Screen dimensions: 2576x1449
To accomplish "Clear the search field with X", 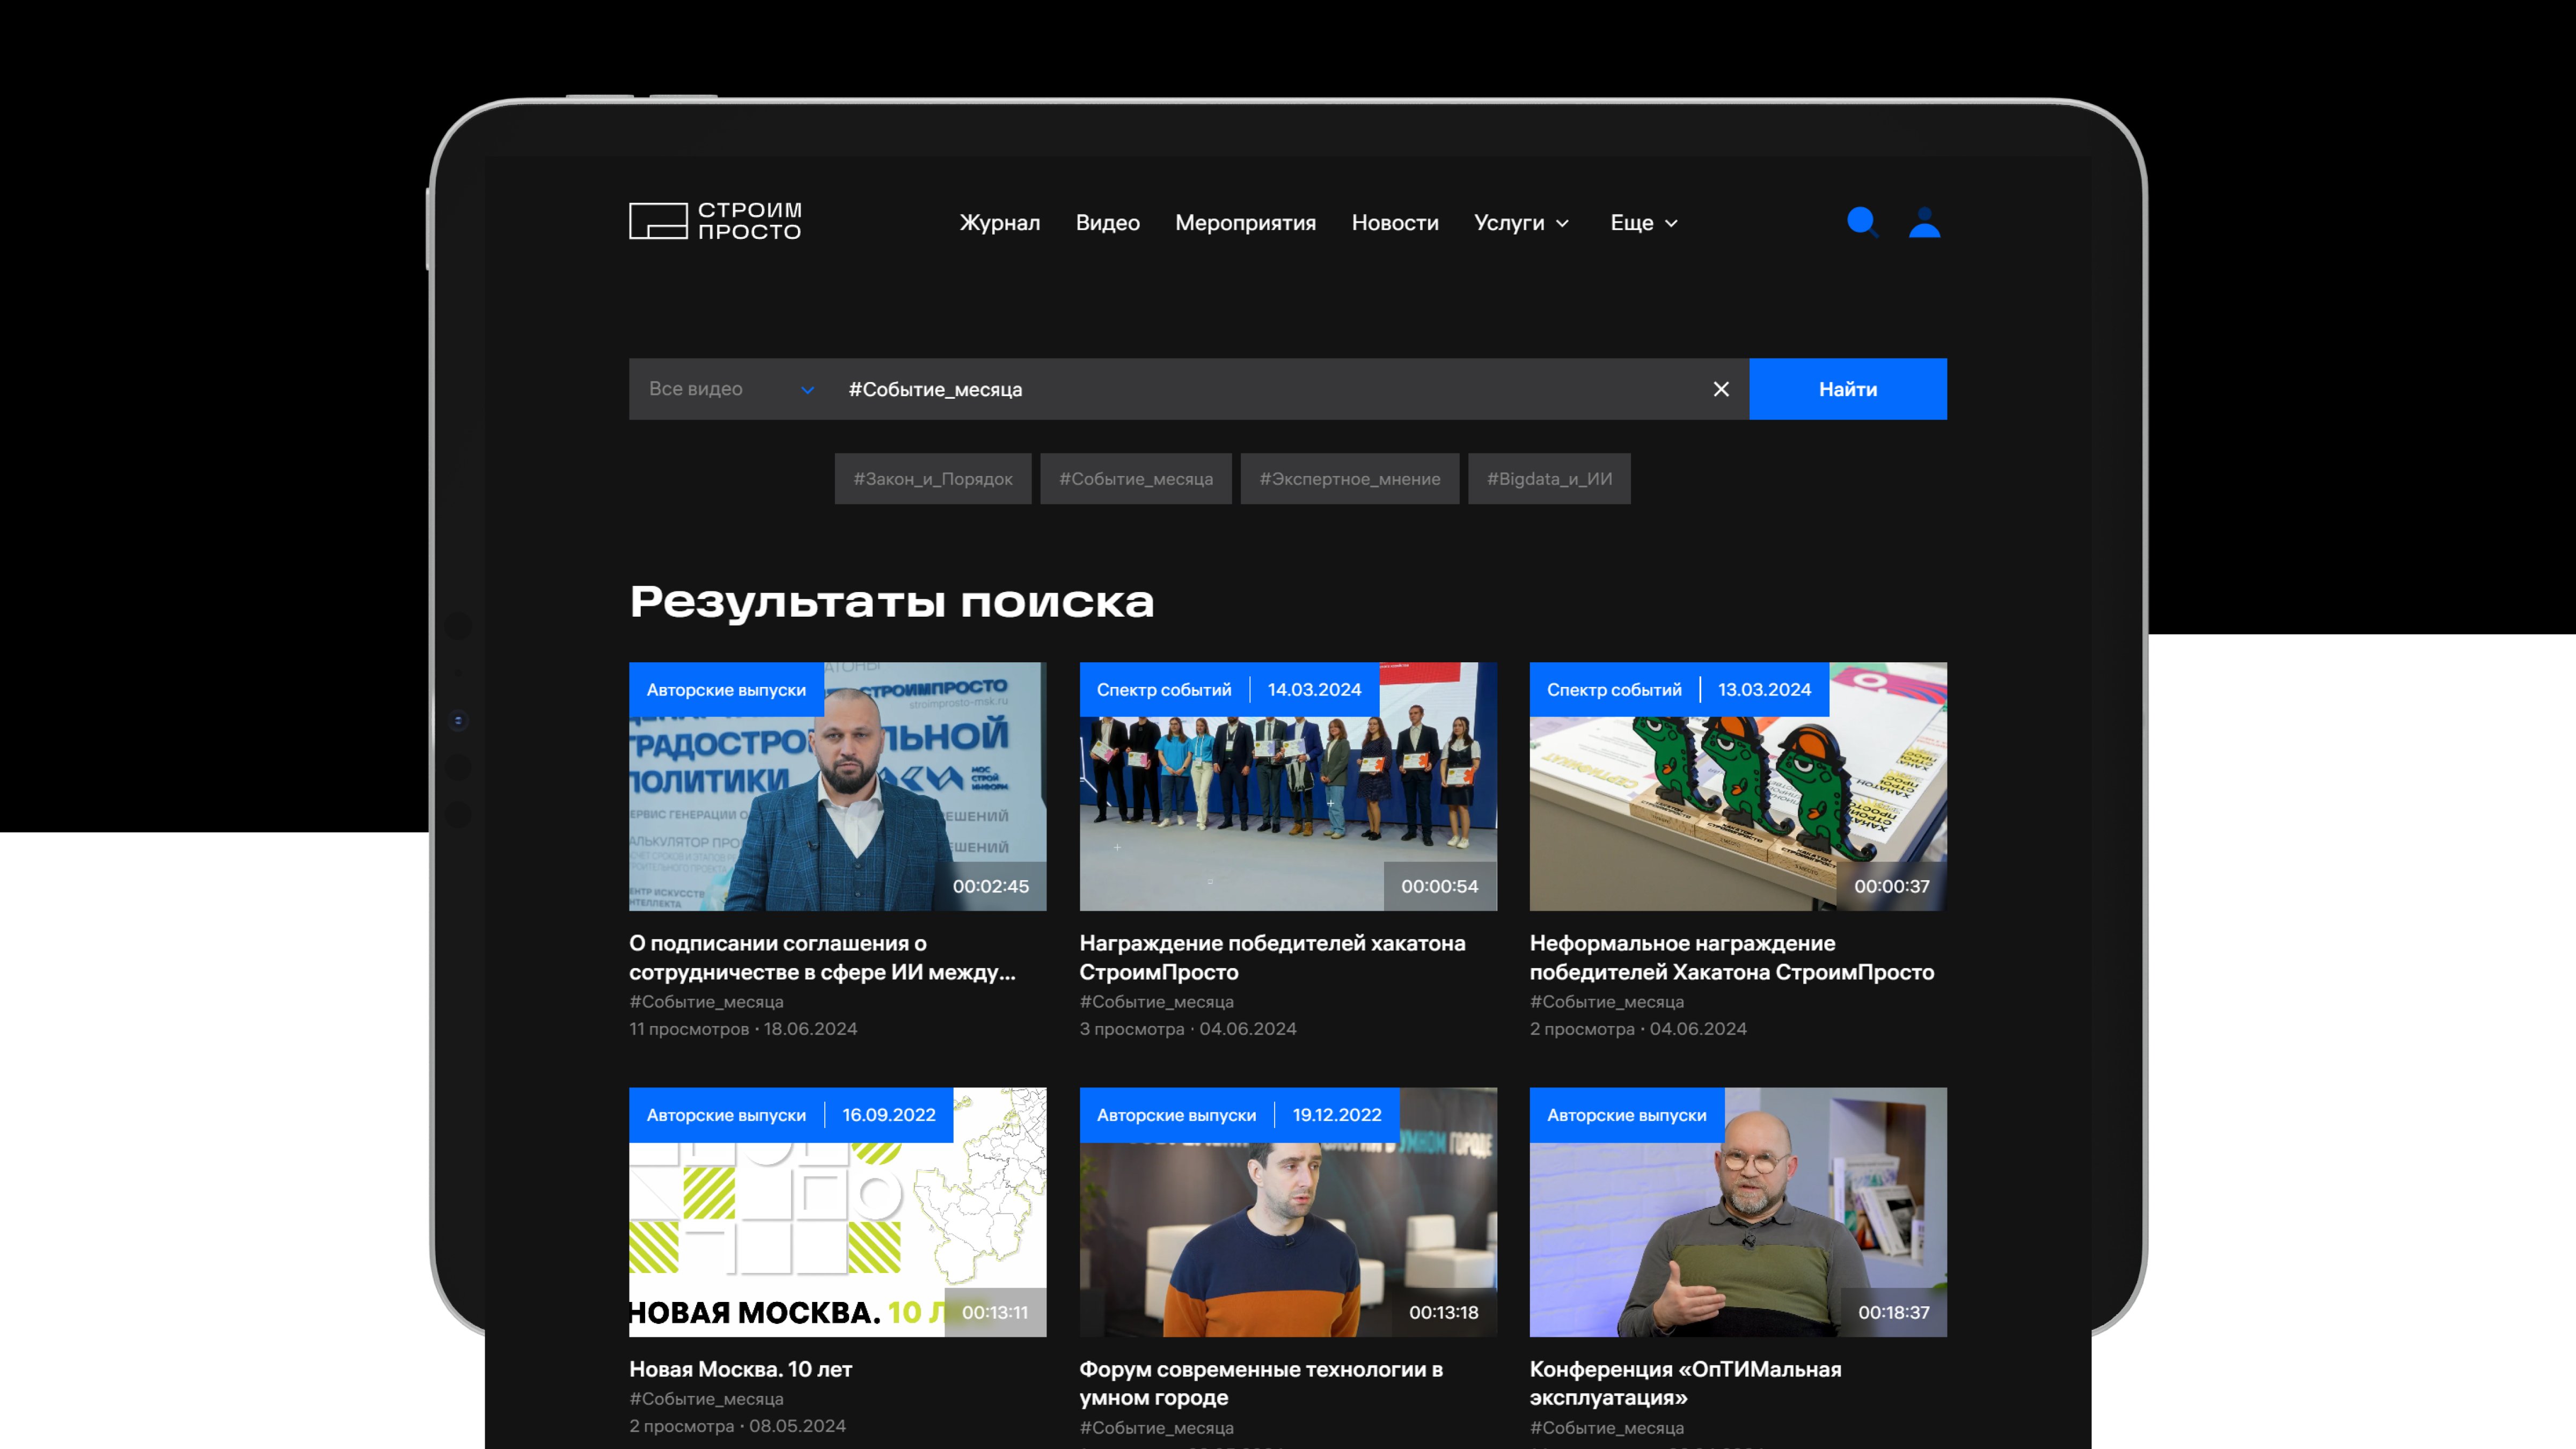I will pyautogui.click(x=1721, y=389).
